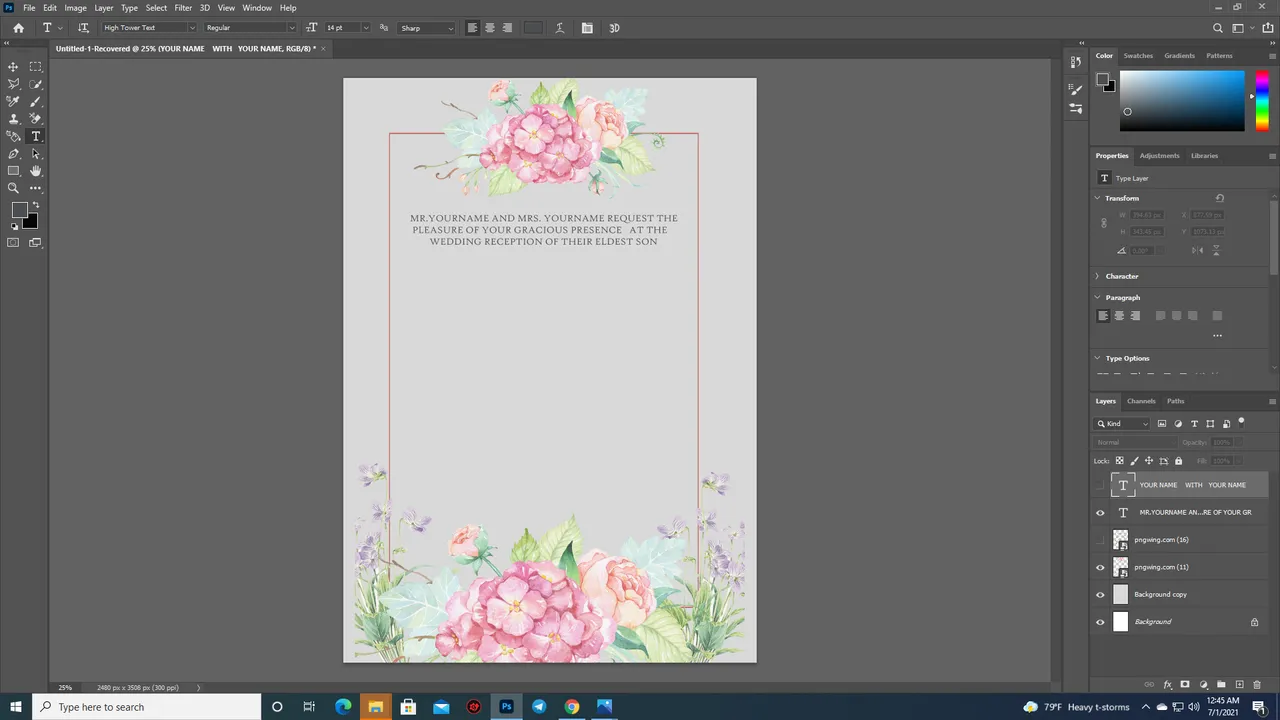Select the Polygonal Lasso tool
Screen dimensions: 1280x720
13,84
